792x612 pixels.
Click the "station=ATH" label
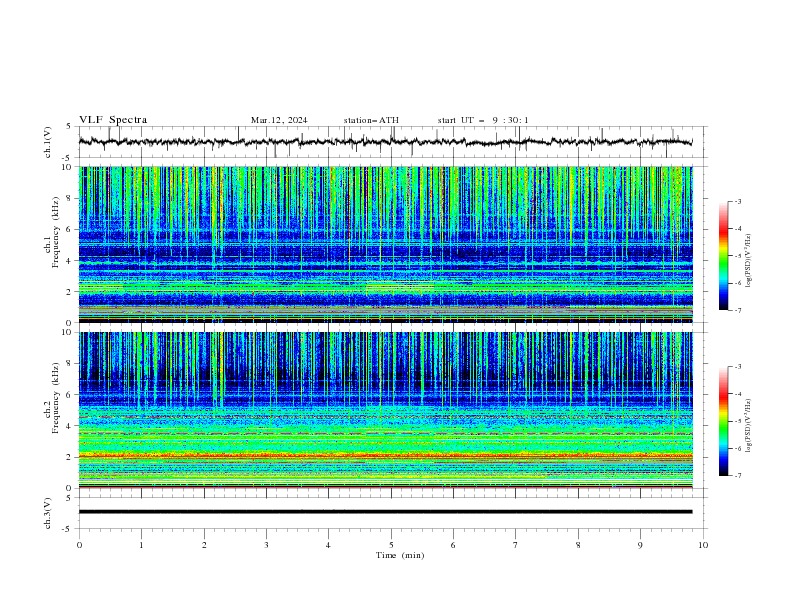click(x=371, y=120)
